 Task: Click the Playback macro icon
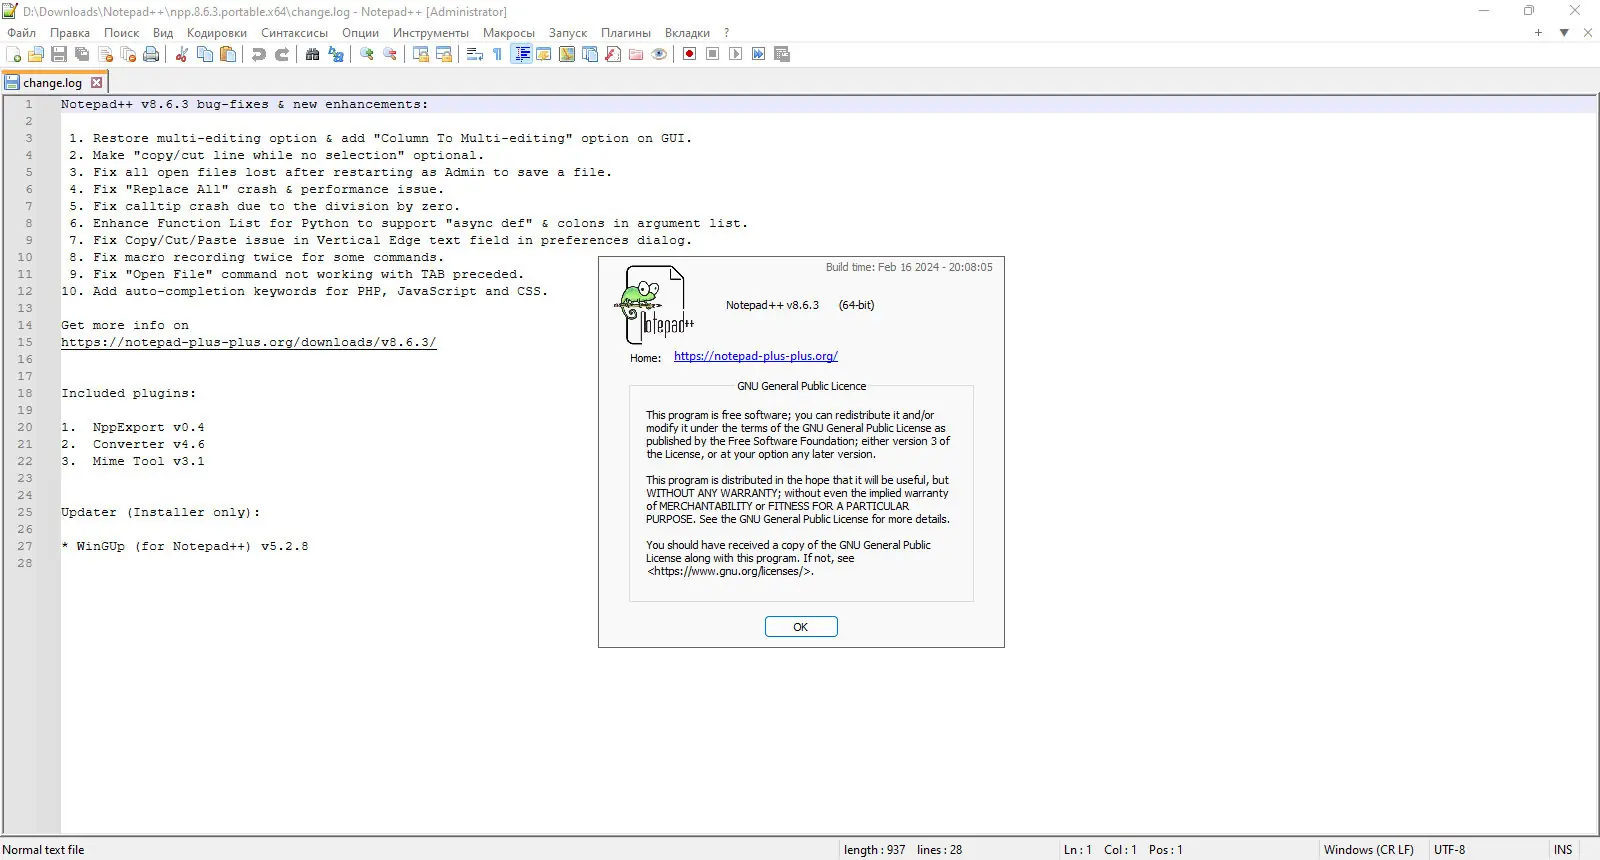coord(736,54)
